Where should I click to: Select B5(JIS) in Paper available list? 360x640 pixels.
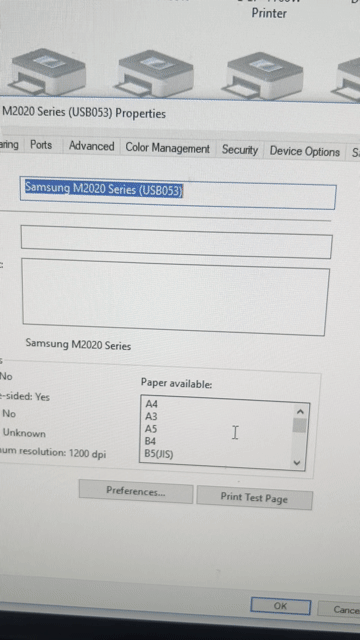pos(159,454)
